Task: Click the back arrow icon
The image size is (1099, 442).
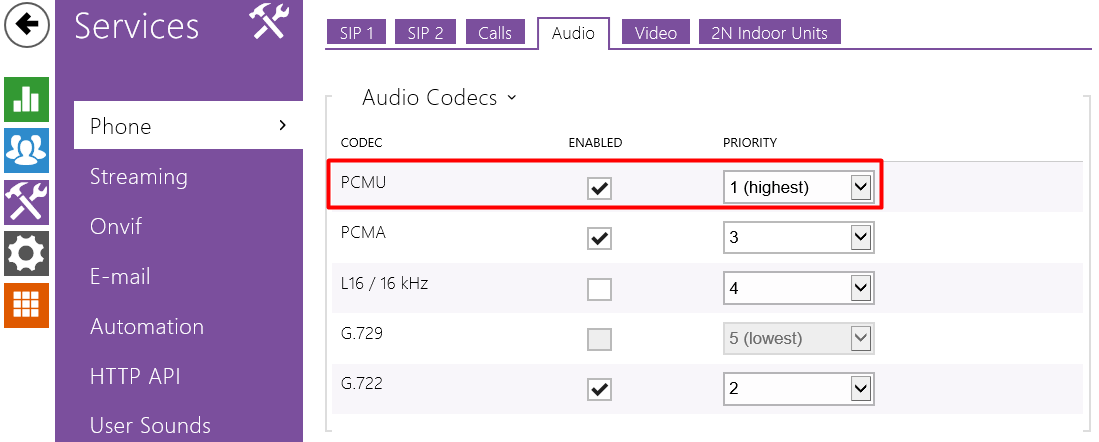Action: pos(27,26)
